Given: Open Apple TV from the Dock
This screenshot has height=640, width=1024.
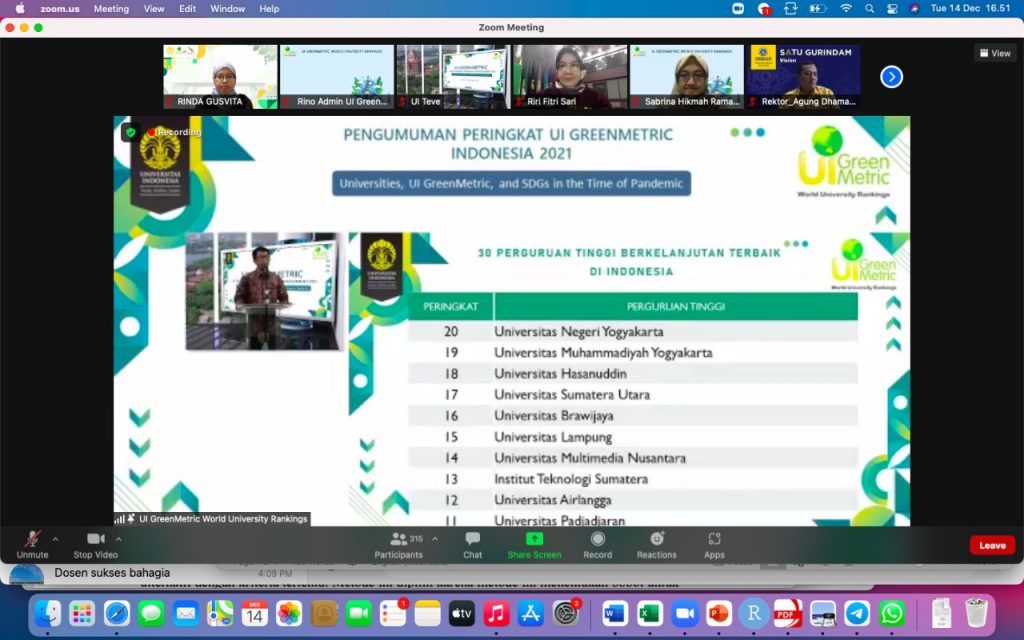Looking at the screenshot, I should coord(462,614).
